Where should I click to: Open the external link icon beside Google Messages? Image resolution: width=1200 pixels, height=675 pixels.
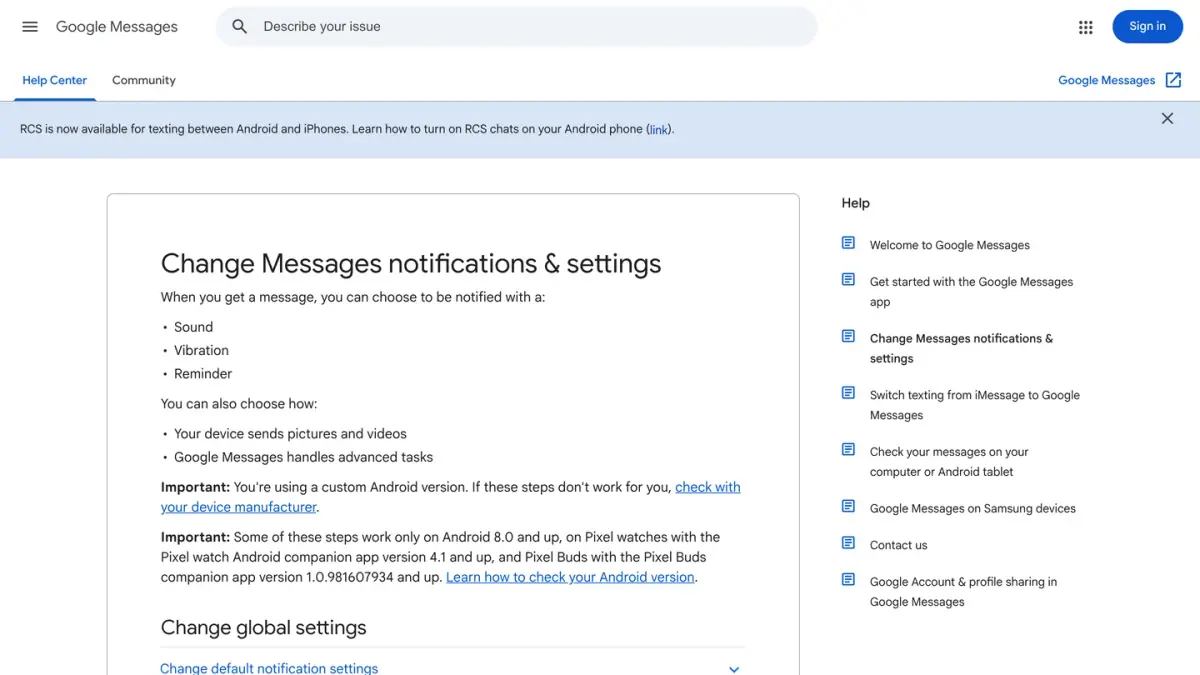[1174, 80]
